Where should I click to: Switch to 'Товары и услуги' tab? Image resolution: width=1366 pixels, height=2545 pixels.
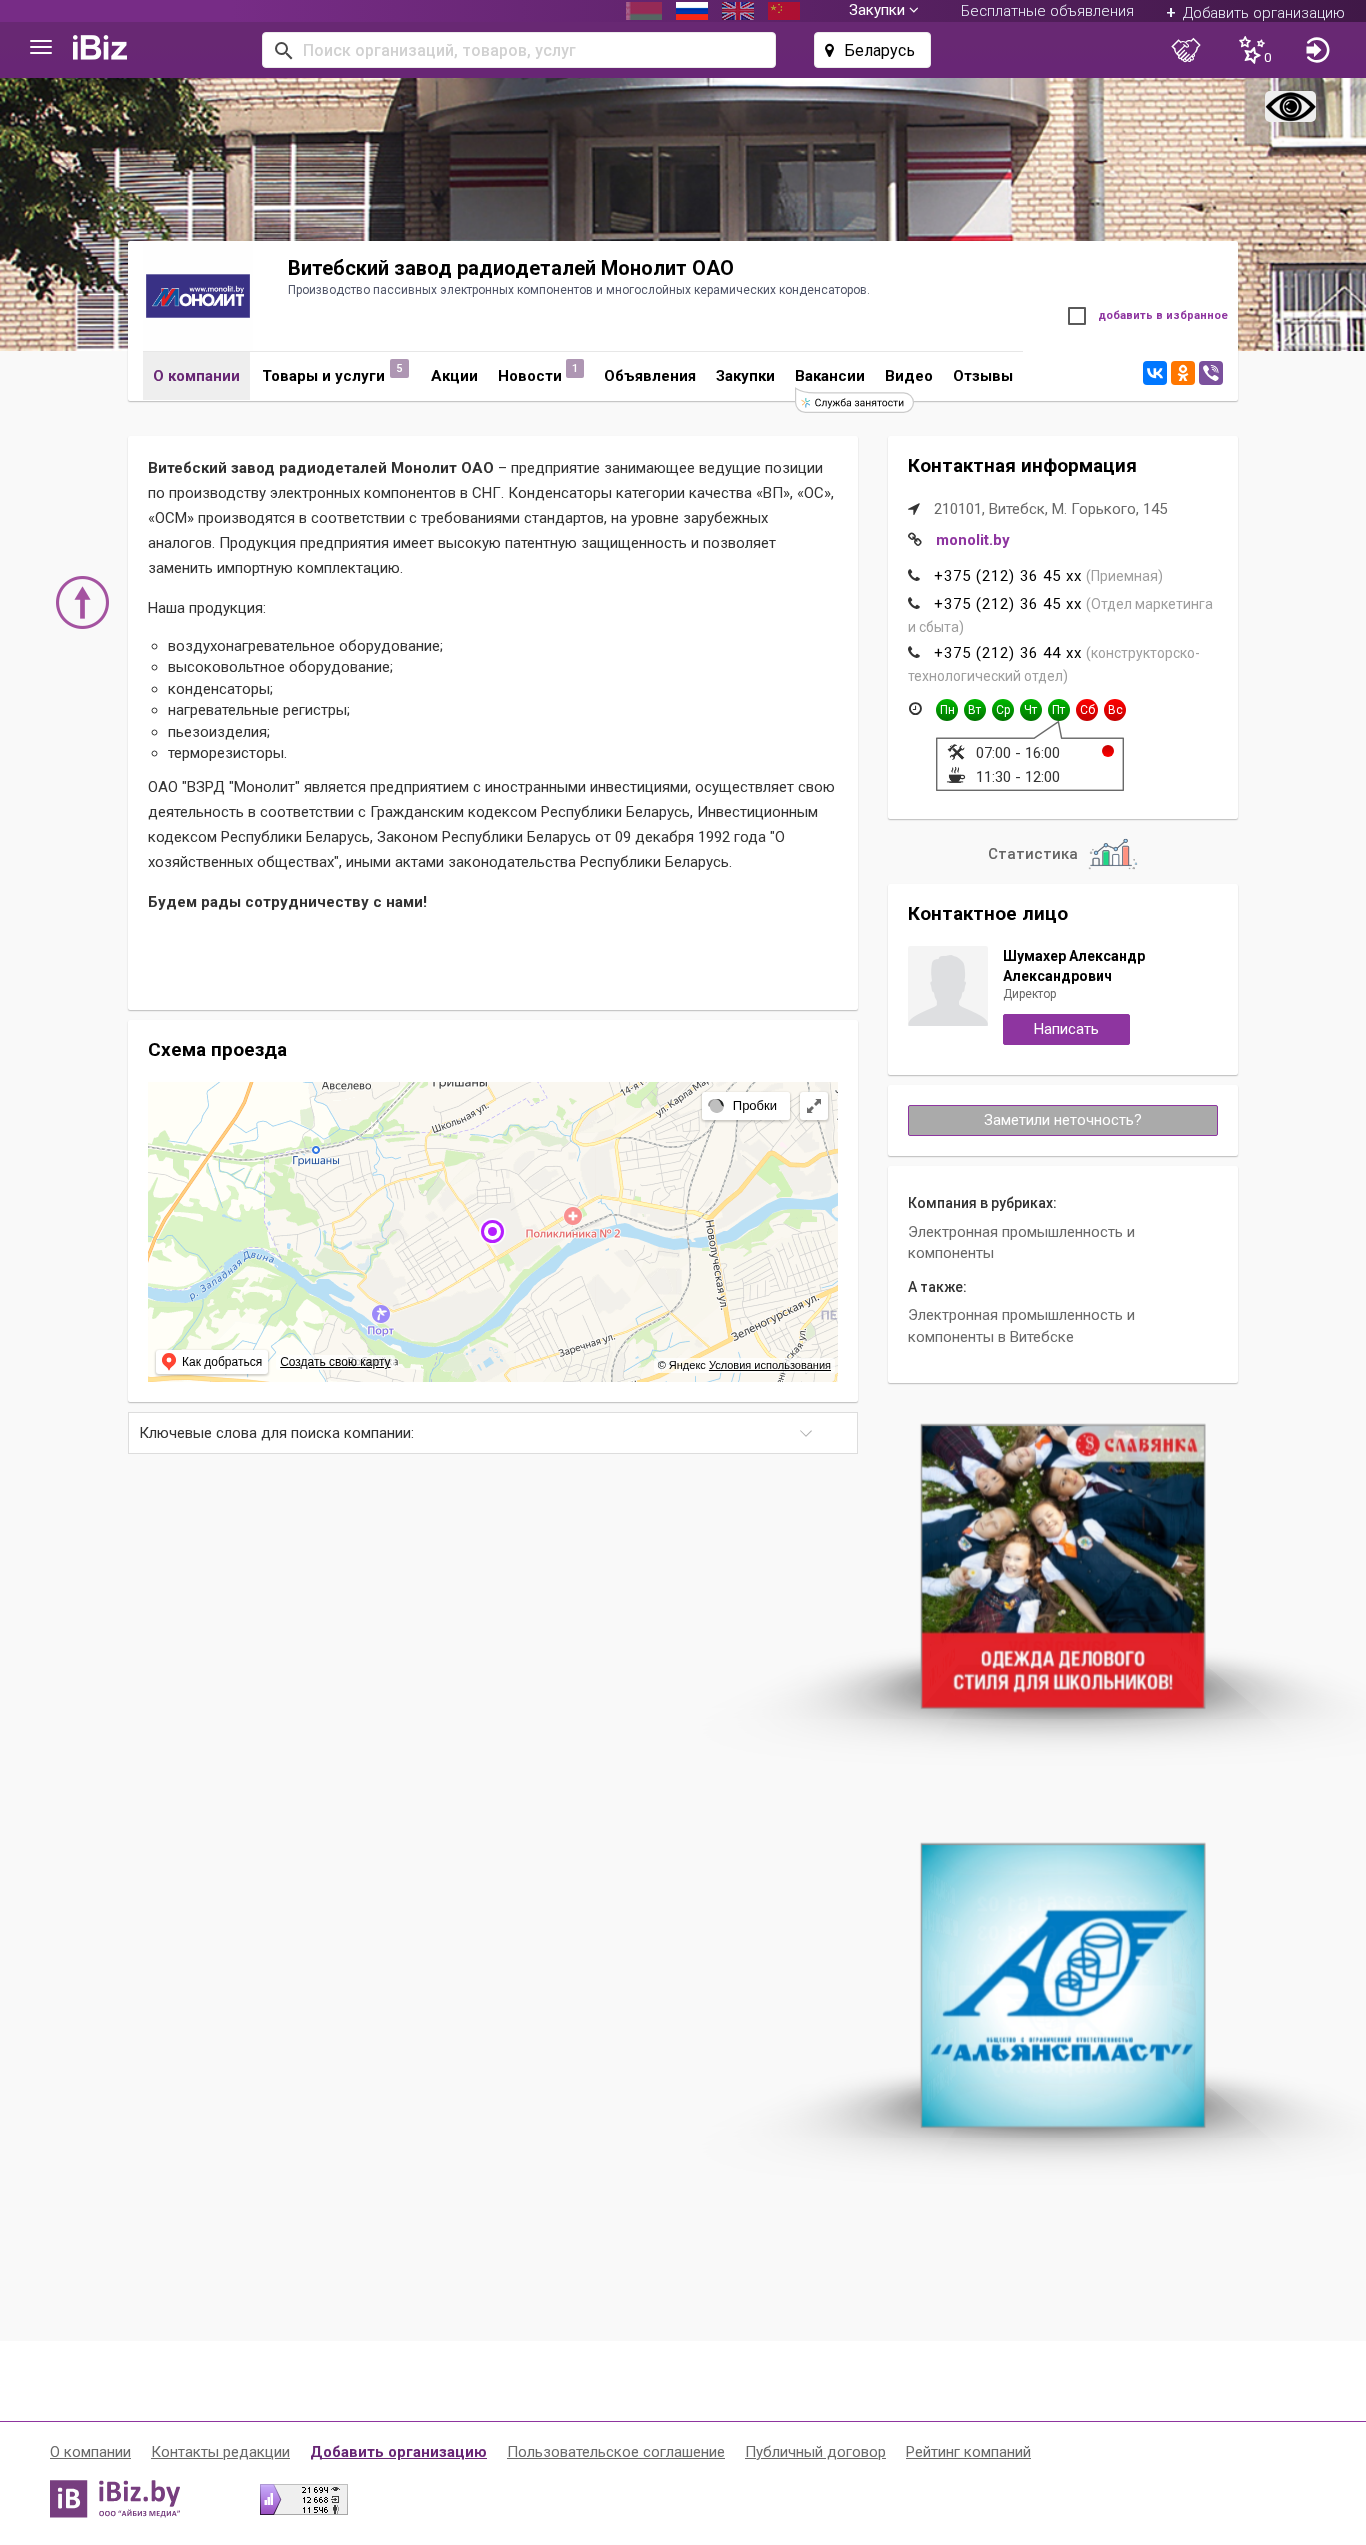324,376
